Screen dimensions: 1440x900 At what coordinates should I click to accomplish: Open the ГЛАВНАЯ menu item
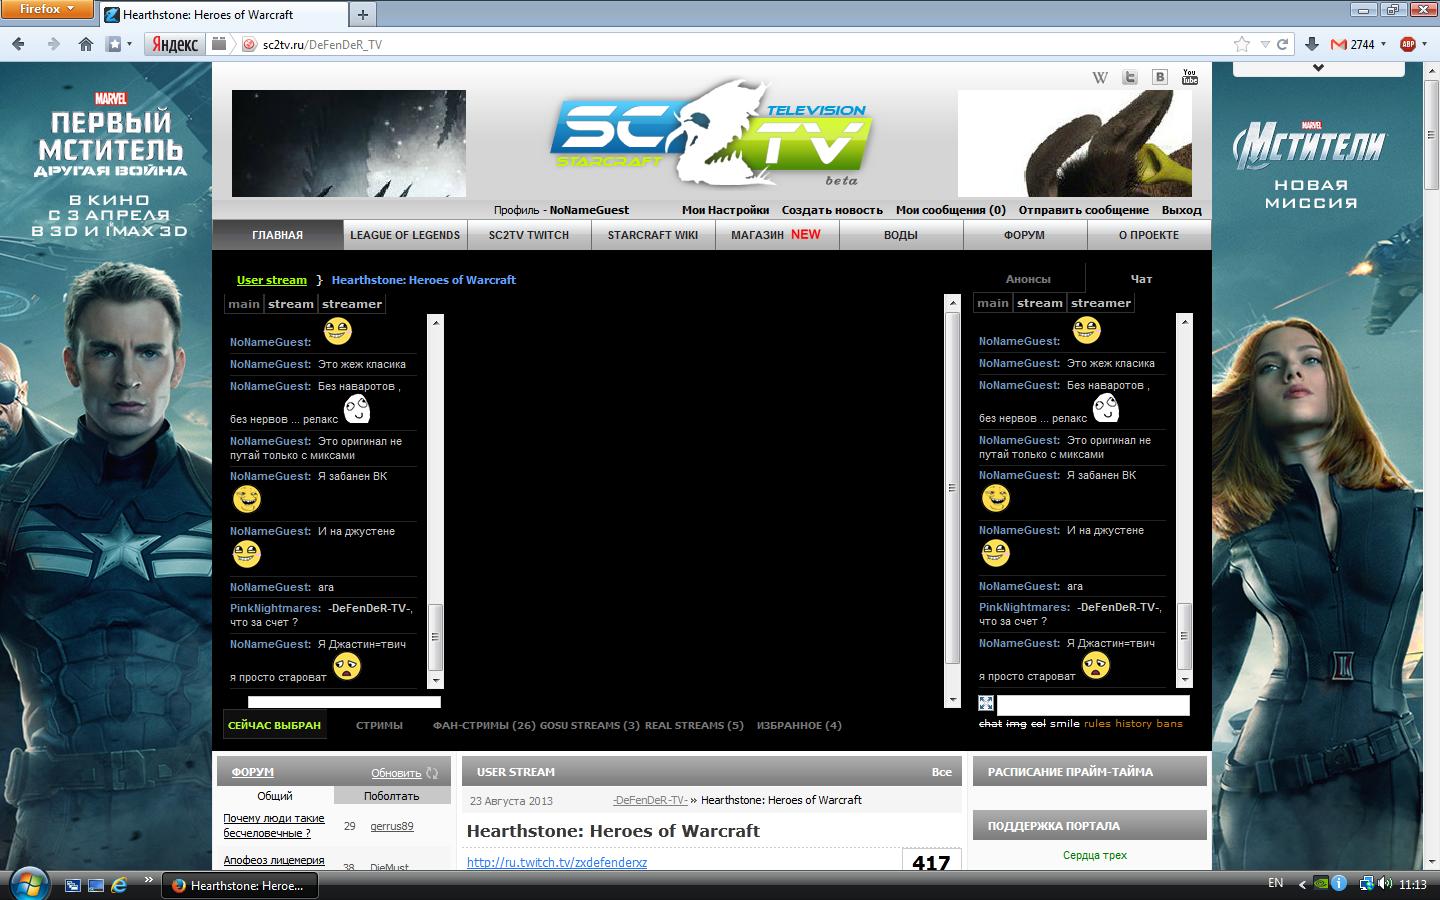tap(277, 235)
